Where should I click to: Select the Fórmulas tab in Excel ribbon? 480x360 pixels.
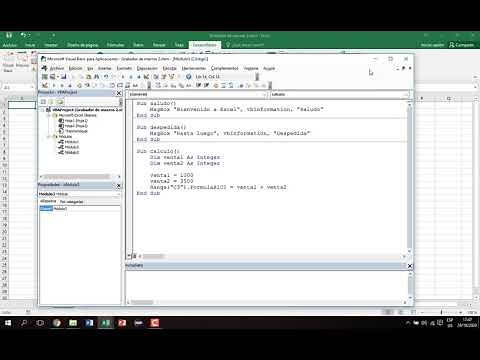coord(115,45)
